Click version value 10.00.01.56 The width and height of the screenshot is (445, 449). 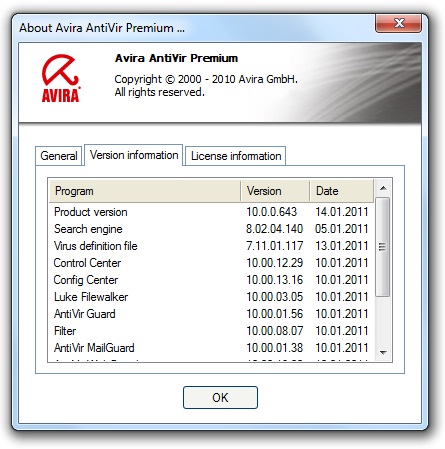274,314
